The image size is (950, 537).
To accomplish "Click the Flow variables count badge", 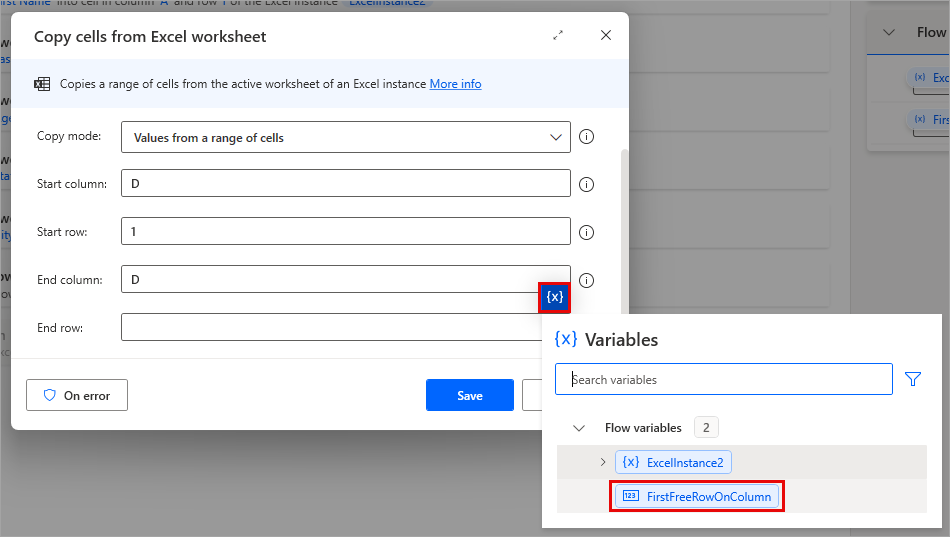I will point(706,427).
